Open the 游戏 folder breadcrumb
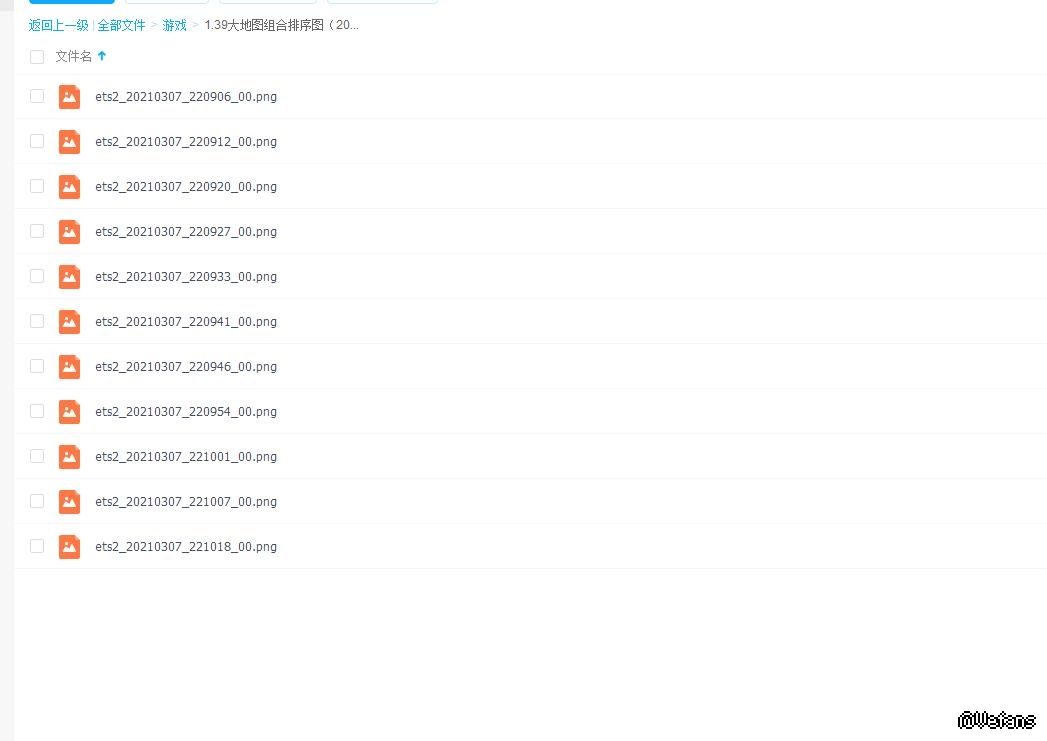Image resolution: width=1047 pixels, height=741 pixels. (175, 25)
